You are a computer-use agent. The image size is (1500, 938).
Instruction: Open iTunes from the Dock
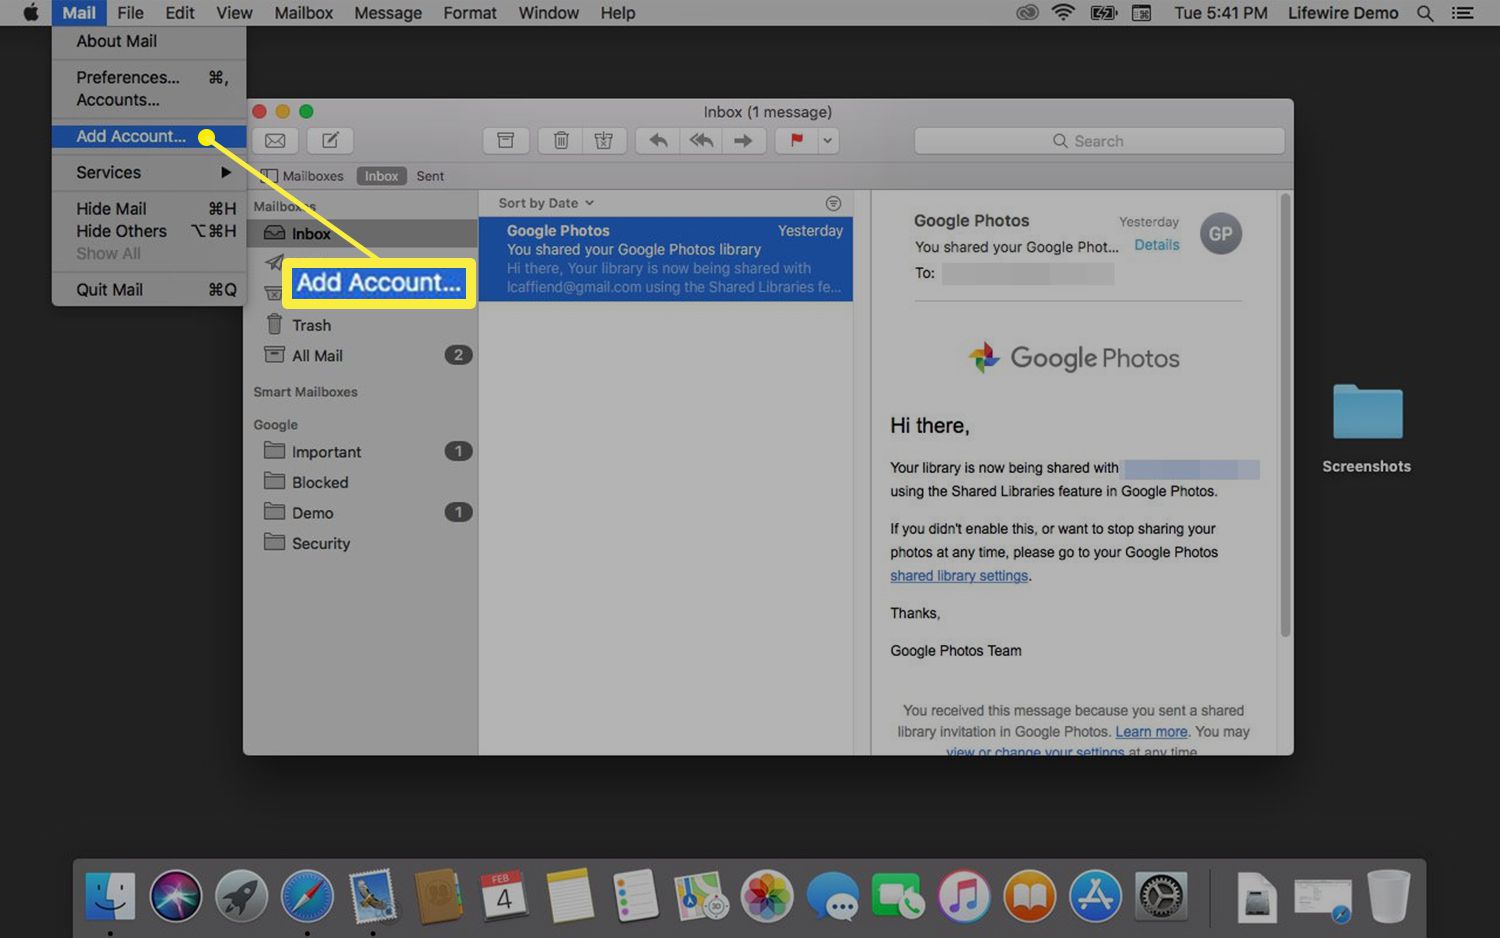pyautogui.click(x=964, y=895)
